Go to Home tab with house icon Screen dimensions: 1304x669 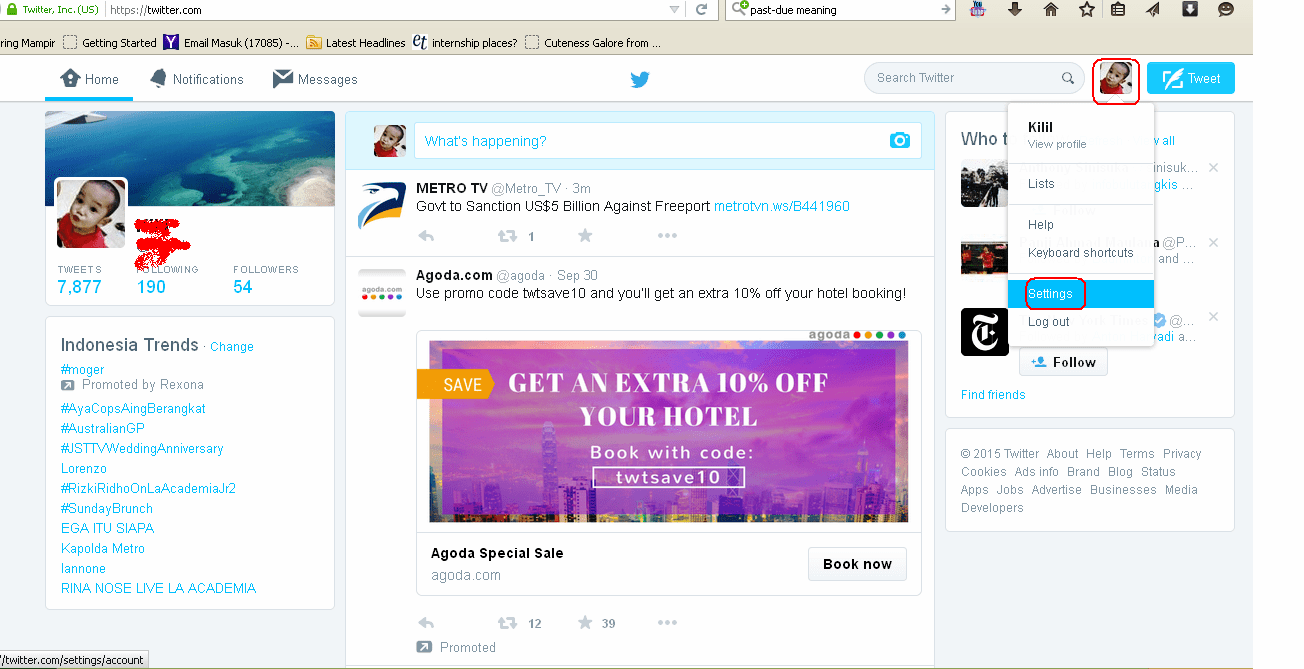pyautogui.click(x=89, y=79)
